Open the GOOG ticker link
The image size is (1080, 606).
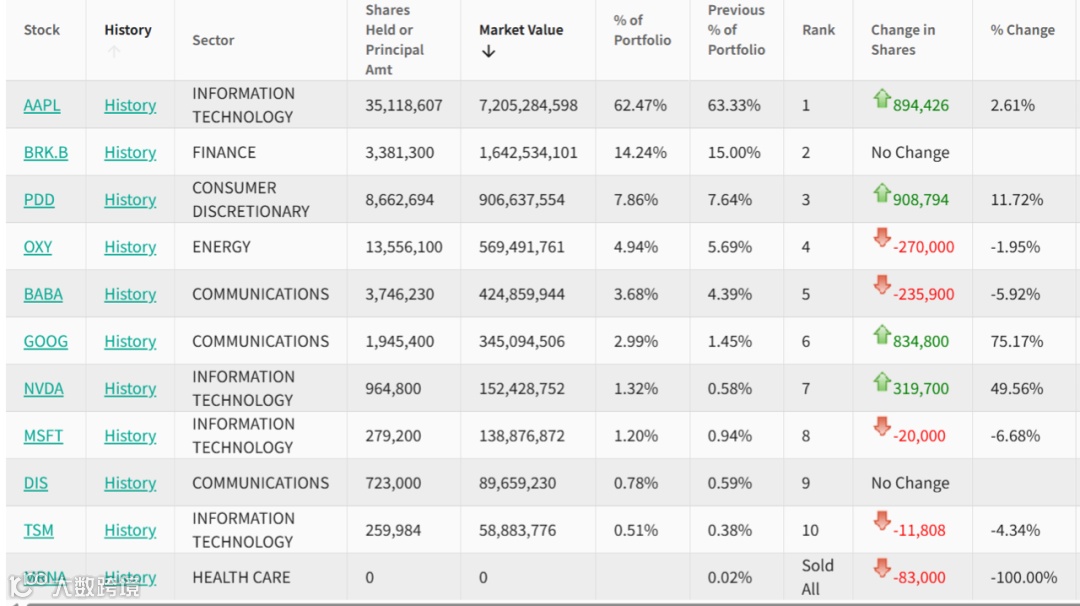(46, 342)
